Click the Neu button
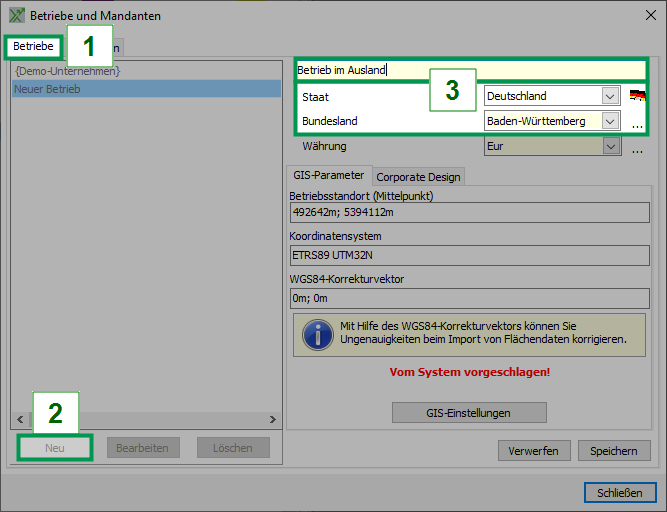The height and width of the screenshot is (512, 667). 55,448
